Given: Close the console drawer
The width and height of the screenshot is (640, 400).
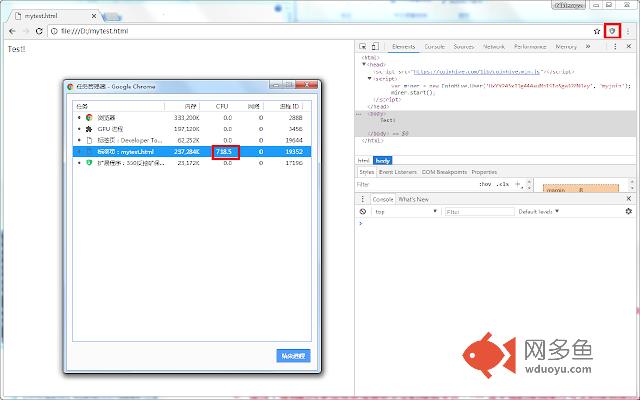Looking at the screenshot, I should click(629, 199).
